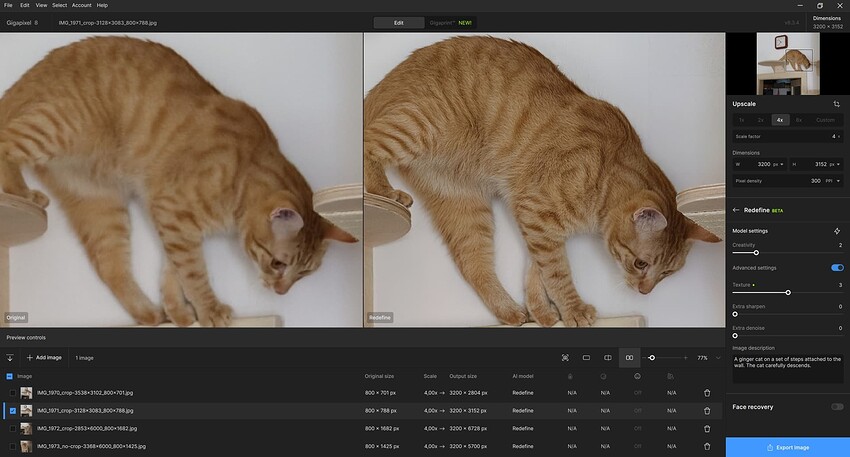
Task: Delete IMG_1970 row with trash icon
Action: tap(707, 392)
